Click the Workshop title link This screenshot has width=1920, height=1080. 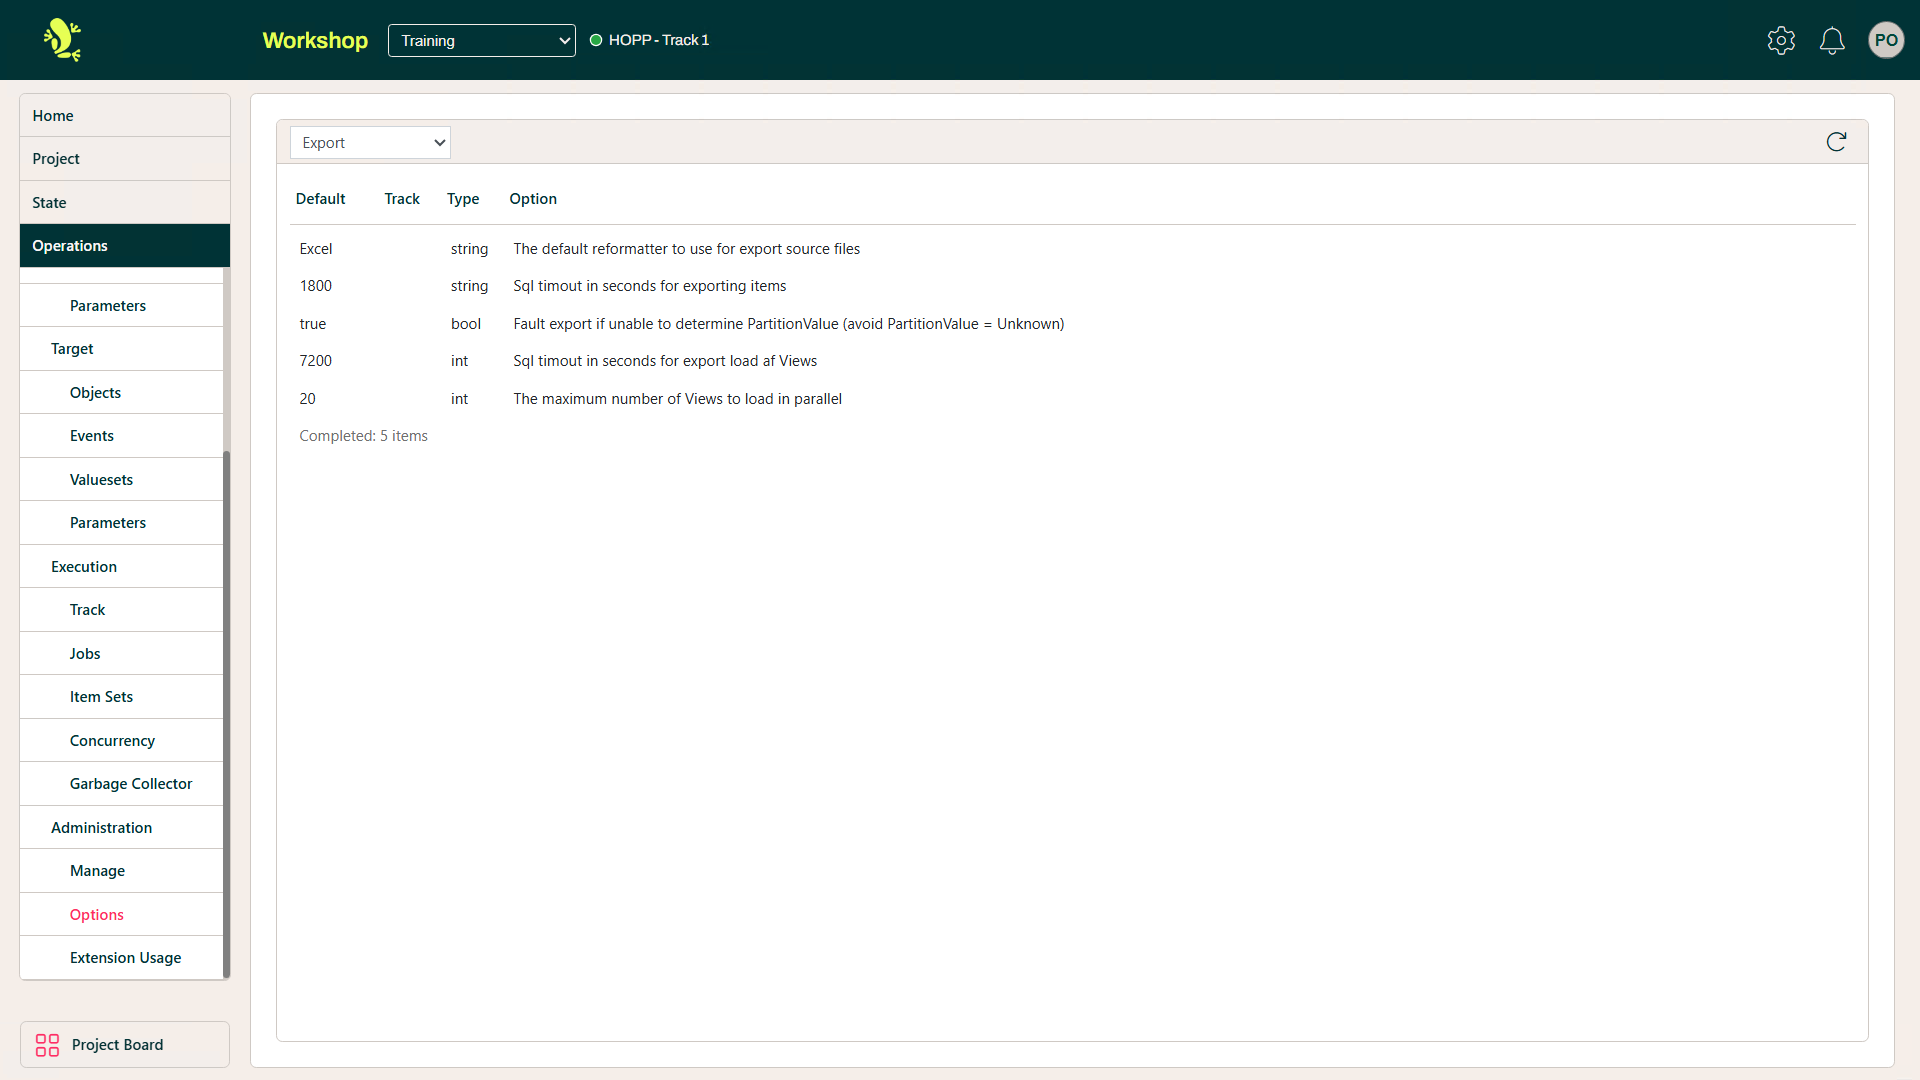coord(315,40)
